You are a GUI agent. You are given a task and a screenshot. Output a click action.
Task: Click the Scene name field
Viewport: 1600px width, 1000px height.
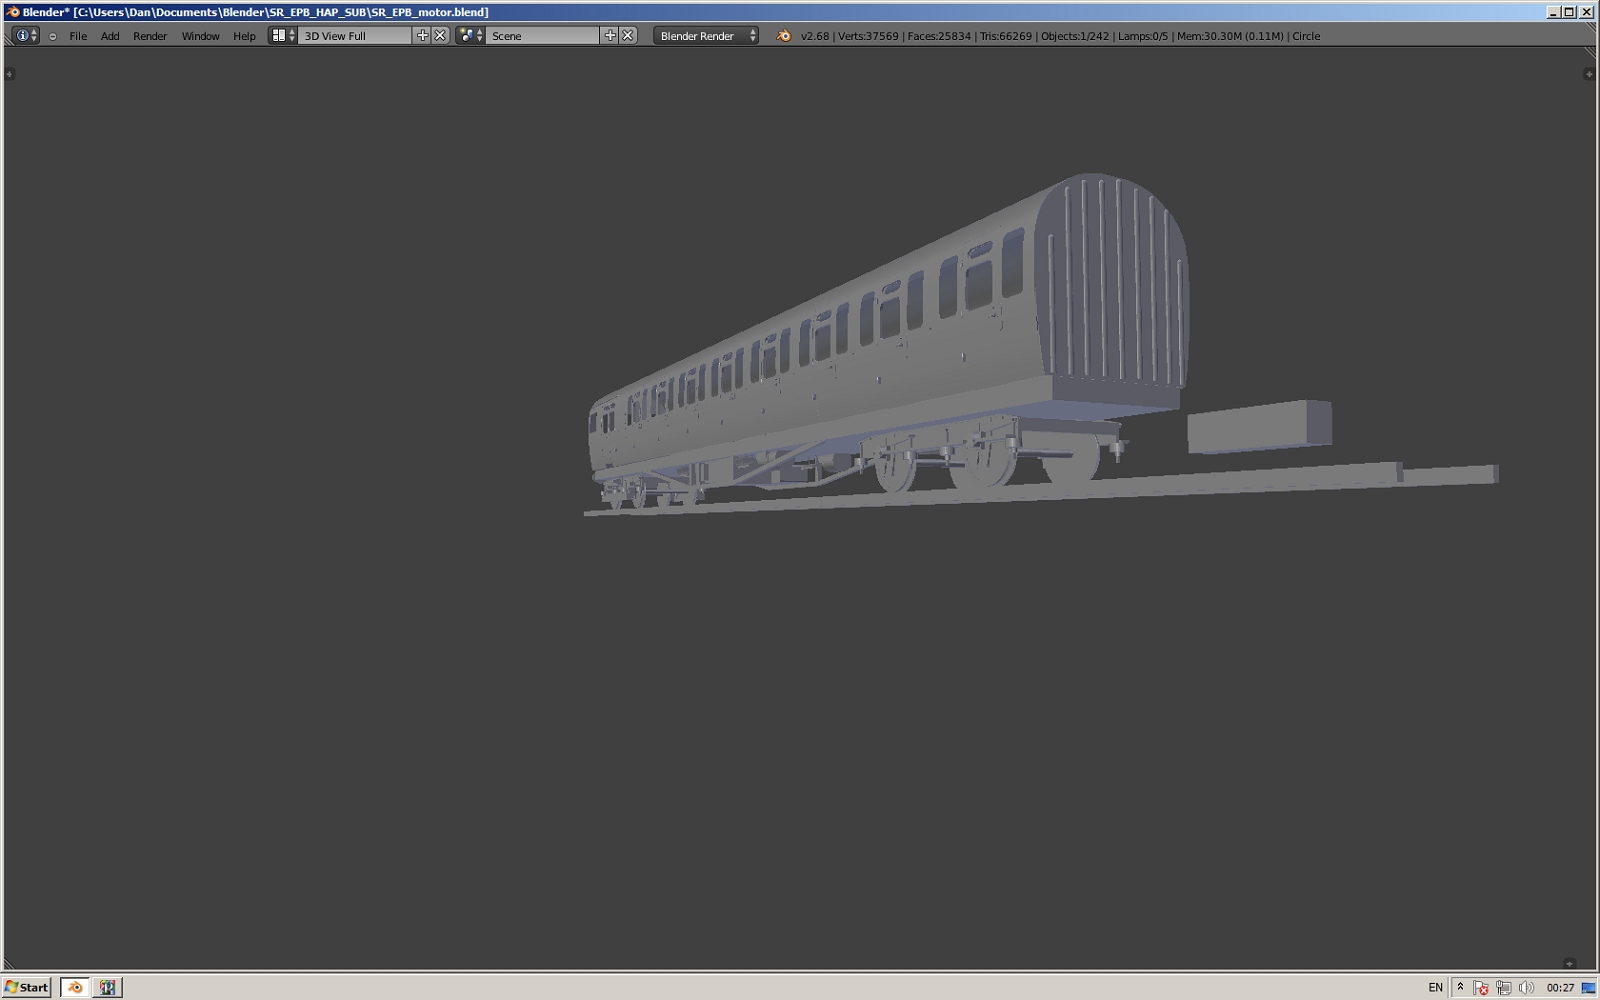pyautogui.click(x=542, y=36)
